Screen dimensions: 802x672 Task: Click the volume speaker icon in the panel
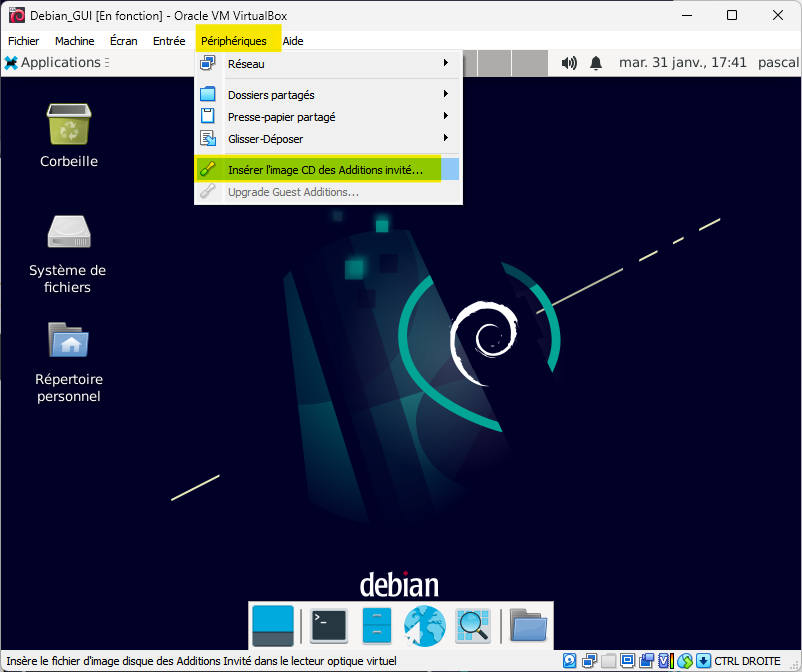coord(569,63)
